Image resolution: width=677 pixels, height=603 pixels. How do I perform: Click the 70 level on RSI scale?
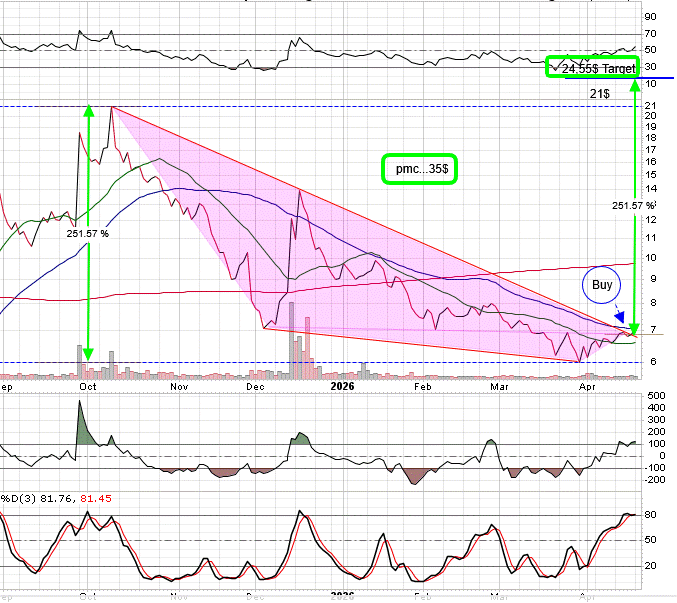pos(650,34)
